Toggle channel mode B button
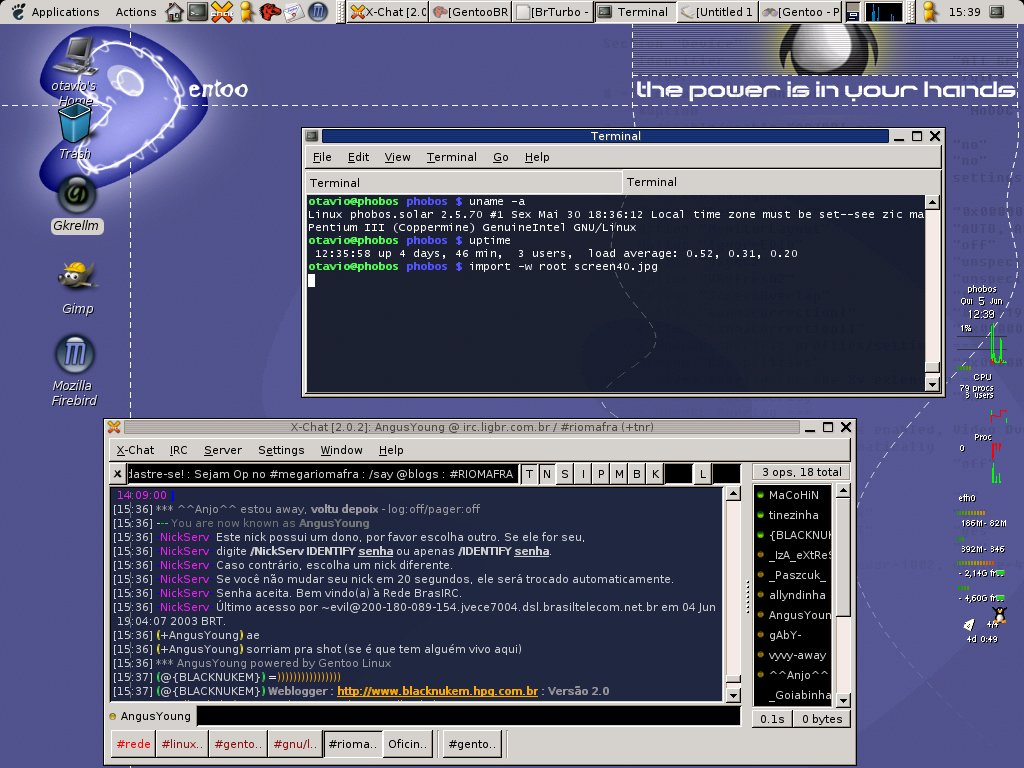Screen dimensions: 1024x768 point(637,474)
